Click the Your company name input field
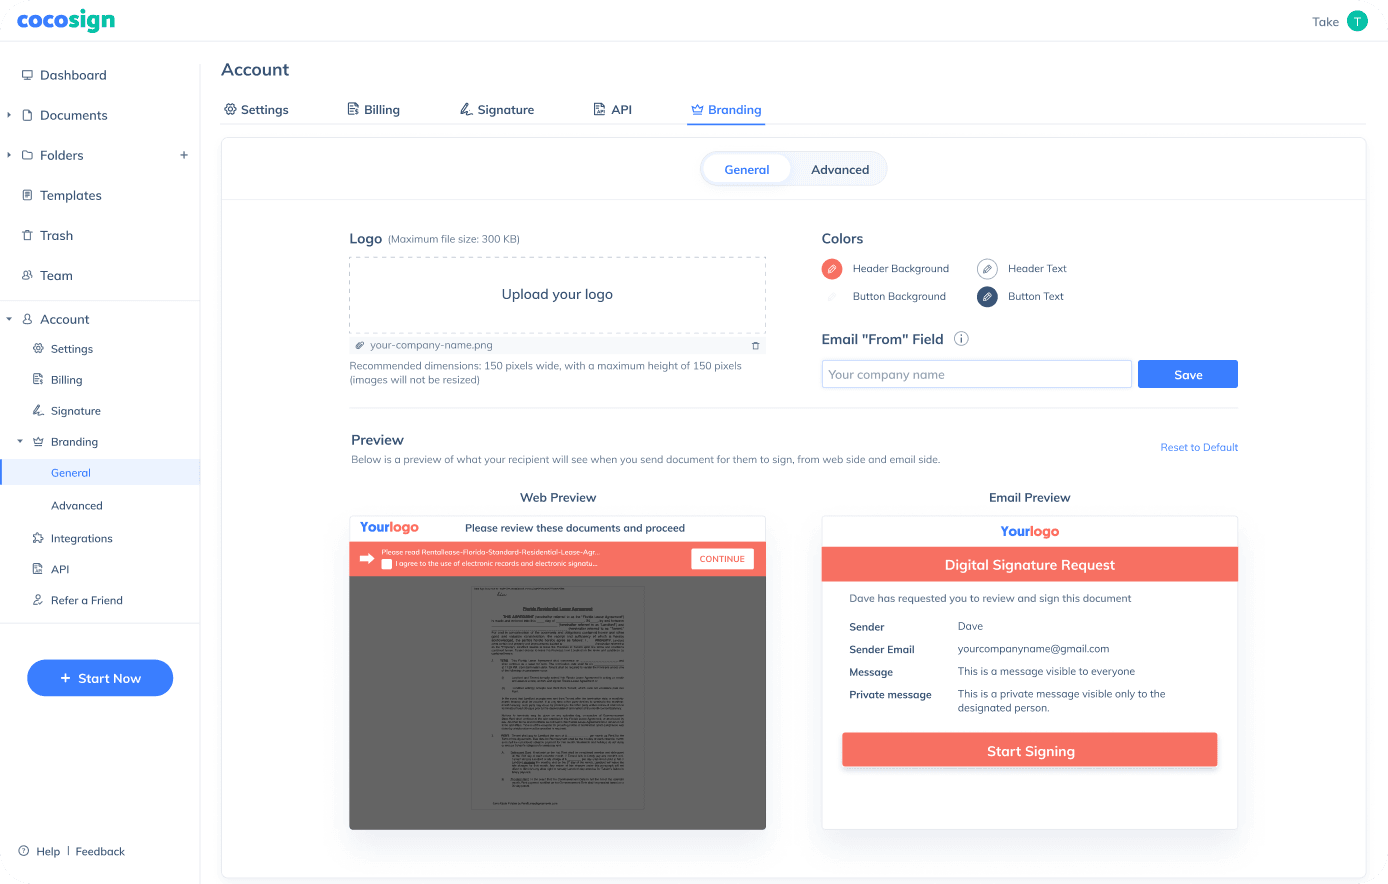This screenshot has width=1388, height=884. pos(976,375)
